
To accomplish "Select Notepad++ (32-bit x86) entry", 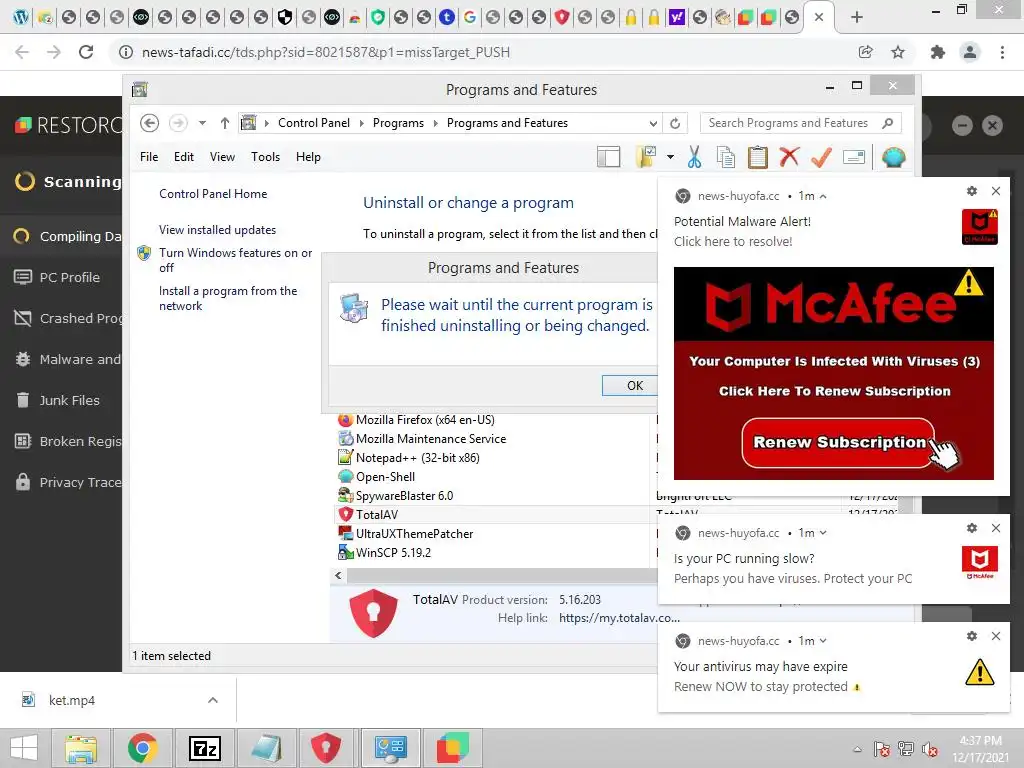I will [418, 458].
